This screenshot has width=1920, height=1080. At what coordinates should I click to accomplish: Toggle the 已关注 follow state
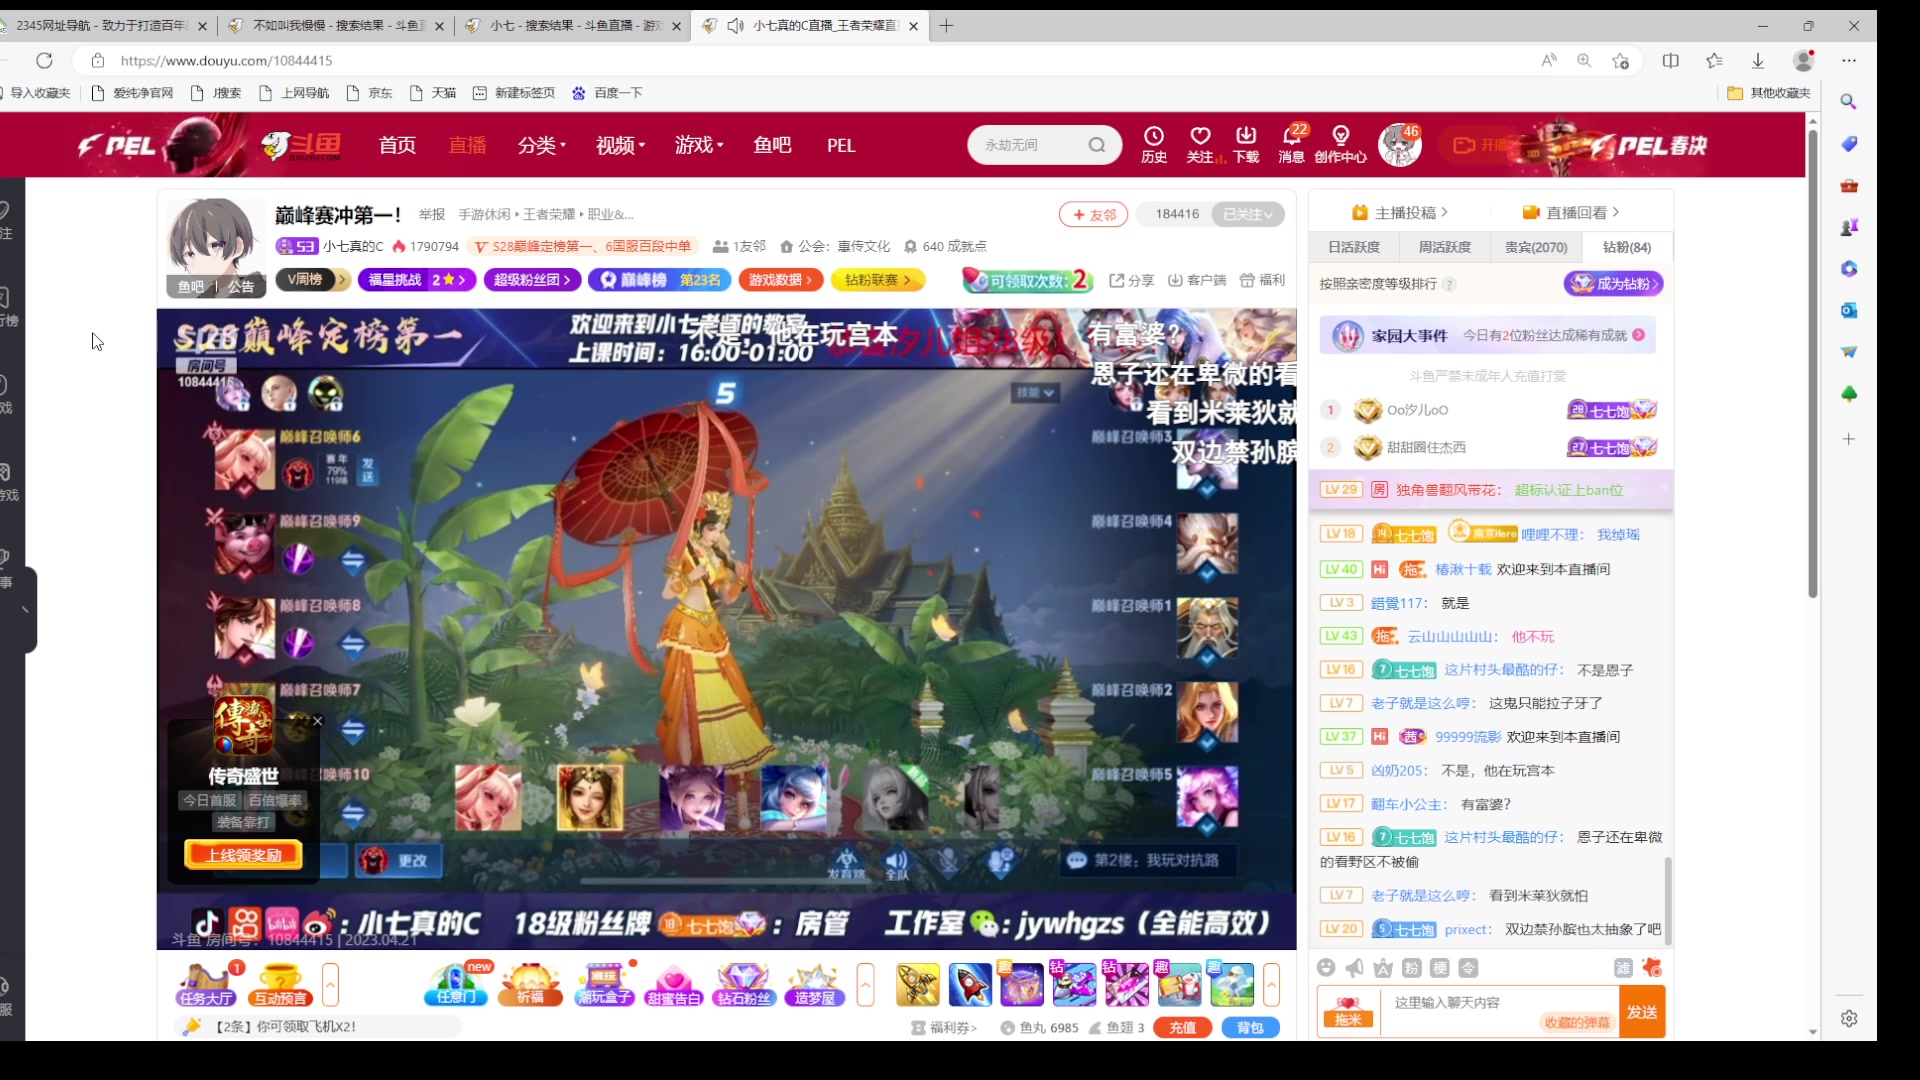tap(1247, 213)
